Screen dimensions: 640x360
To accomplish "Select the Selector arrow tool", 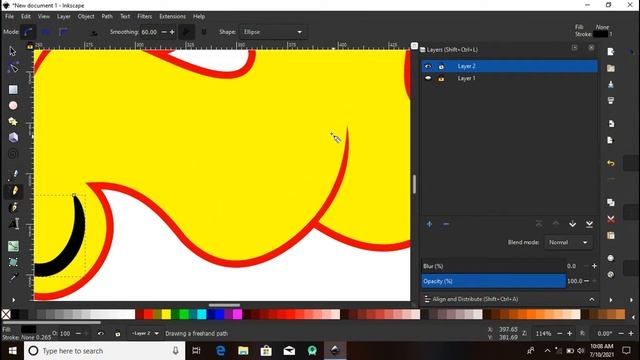I will click(13, 51).
